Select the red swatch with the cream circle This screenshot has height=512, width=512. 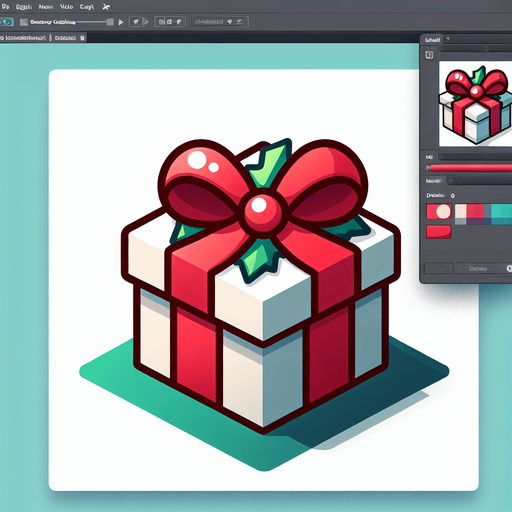[x=439, y=212]
